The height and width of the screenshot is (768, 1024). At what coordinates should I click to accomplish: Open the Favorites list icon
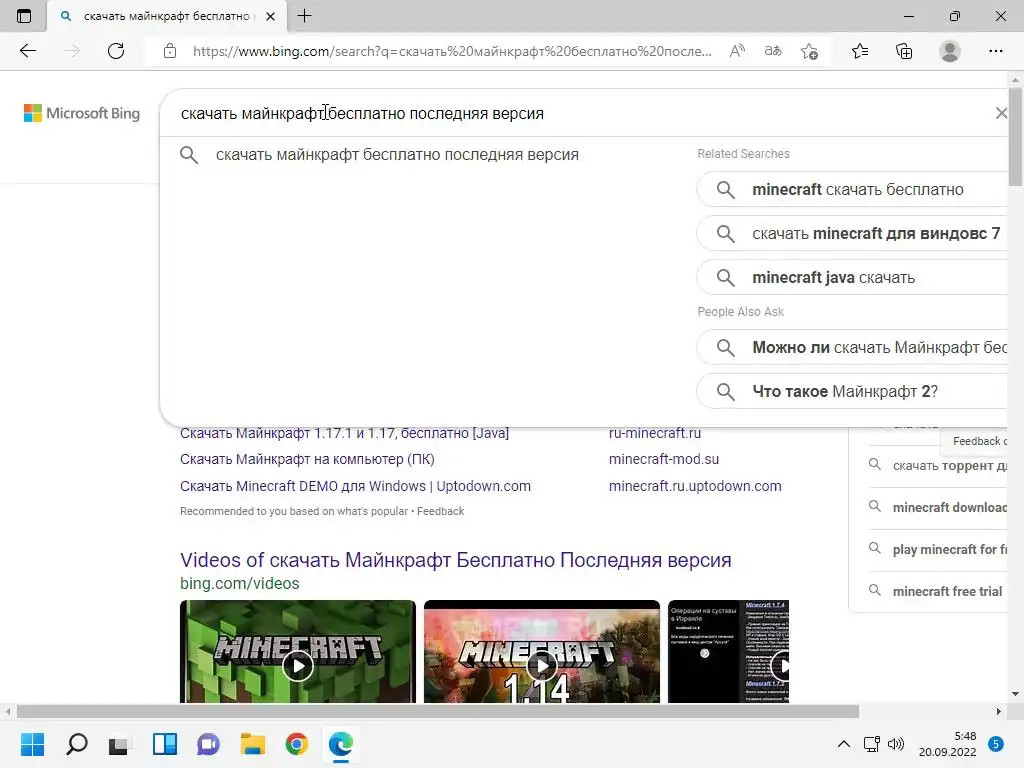pos(860,51)
